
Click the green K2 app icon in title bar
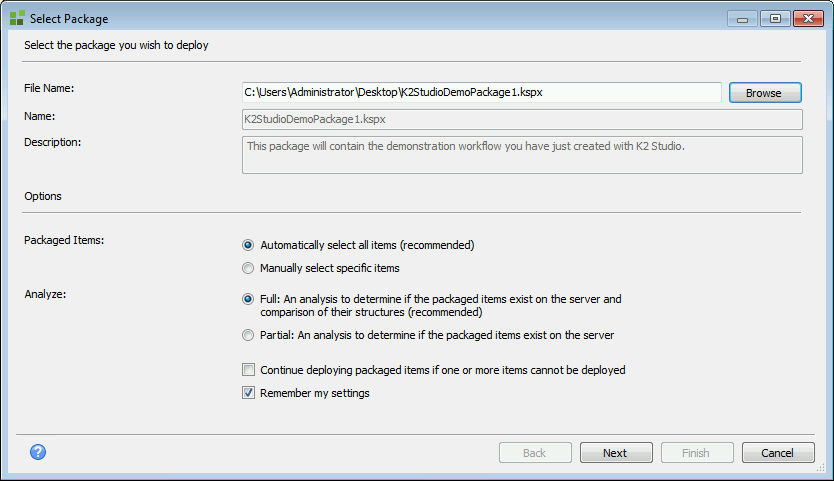17,18
